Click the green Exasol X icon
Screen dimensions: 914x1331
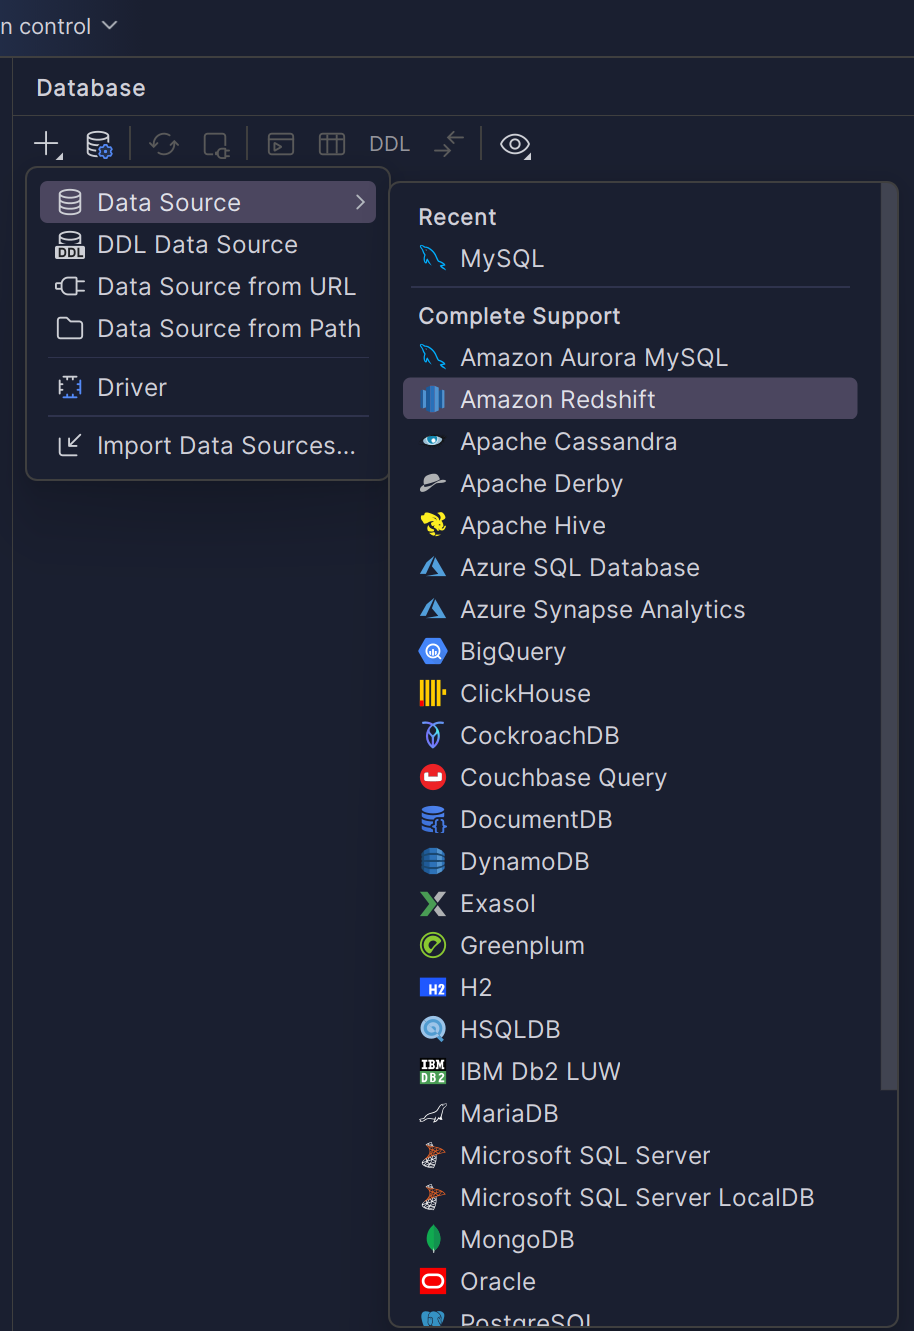(433, 904)
